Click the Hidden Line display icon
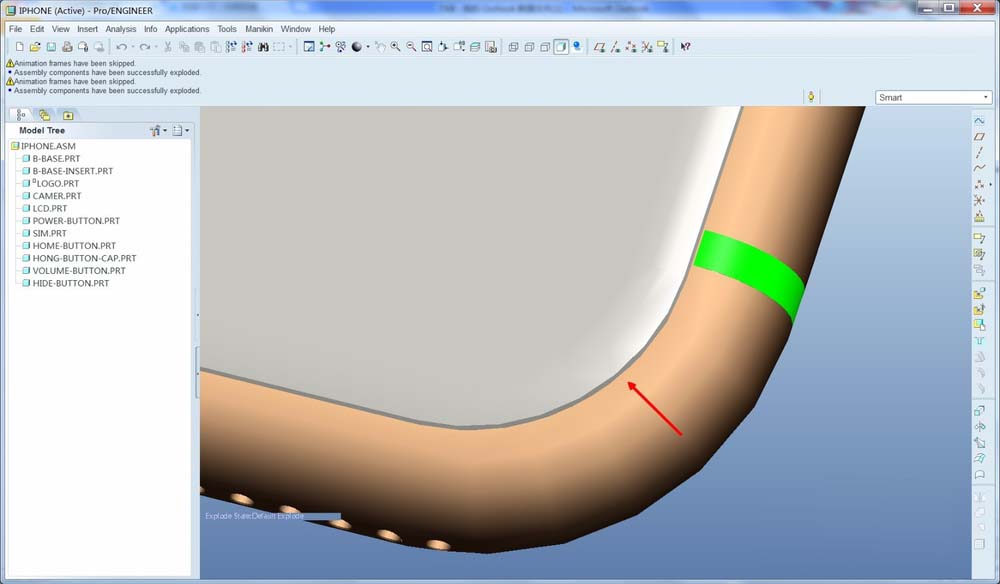The height and width of the screenshot is (584, 1000). [x=529, y=47]
